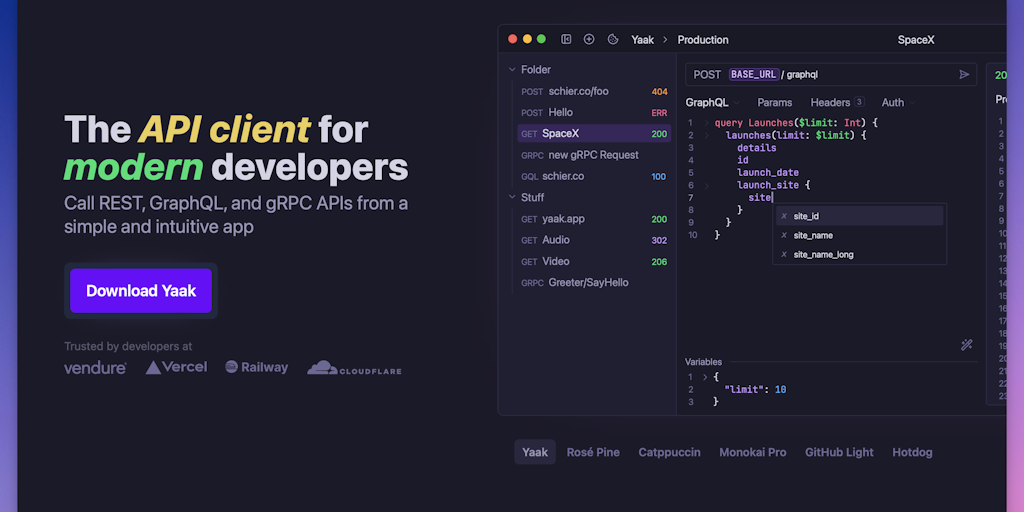Click the 100 status on schier.co row
The height and width of the screenshot is (512, 1024).
point(659,177)
